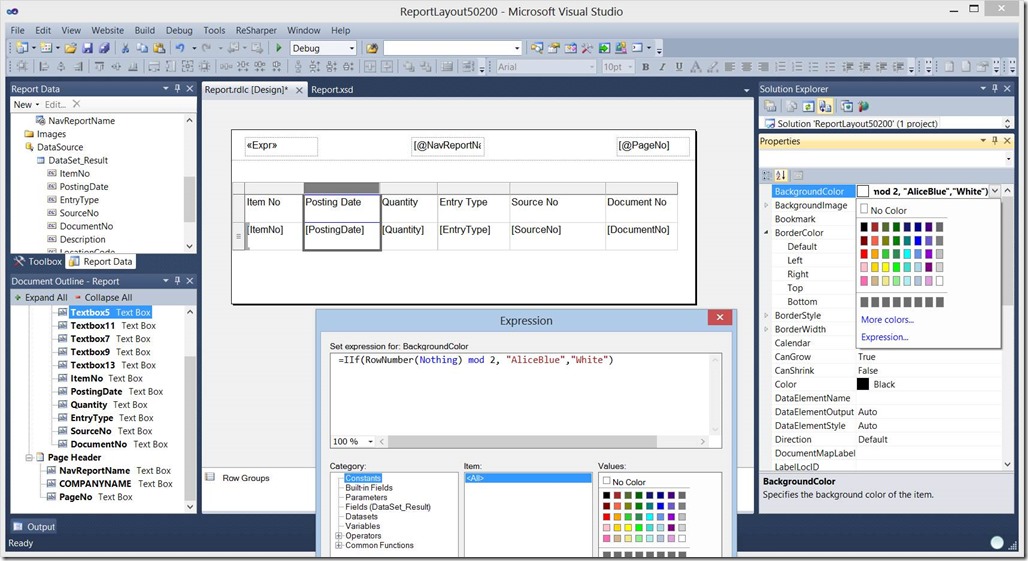Switch to the Report.xsd tab

tap(332, 90)
